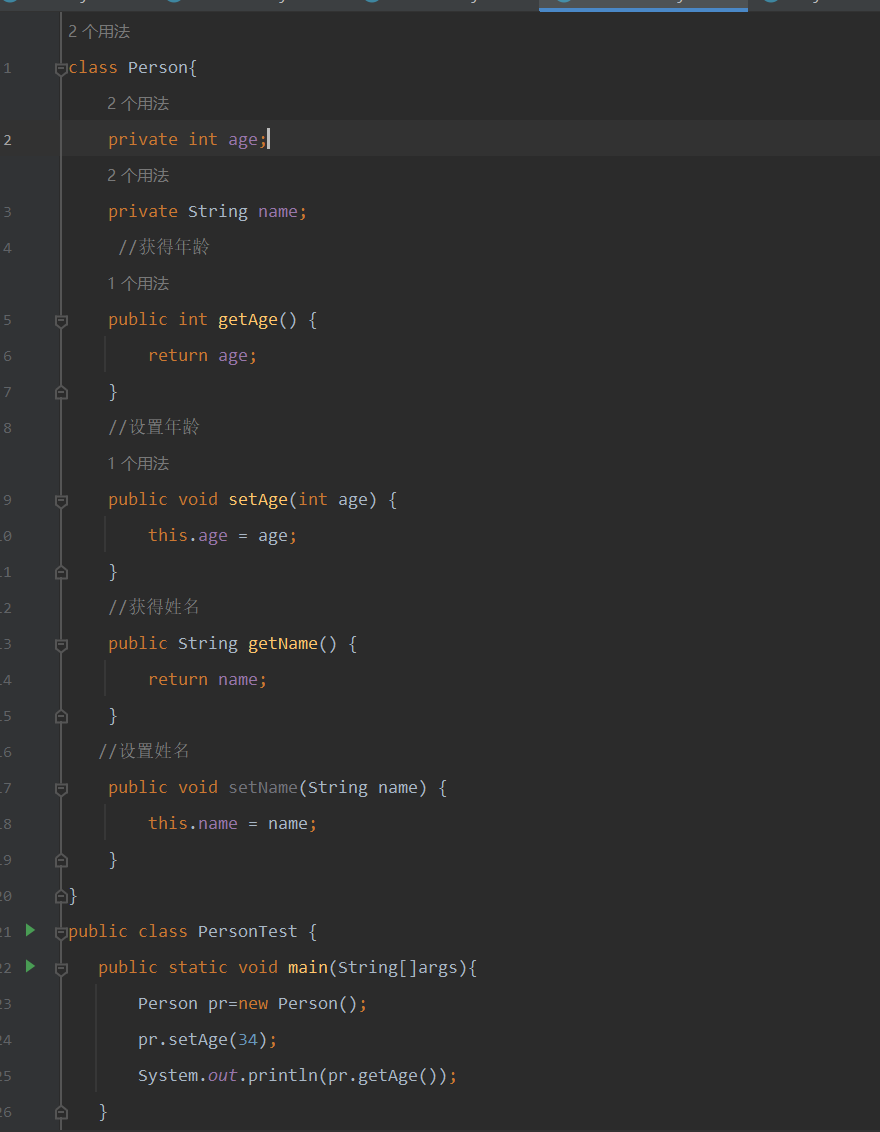
Task: Click fold-end marker at setAge's closing brace
Action: coord(61,572)
